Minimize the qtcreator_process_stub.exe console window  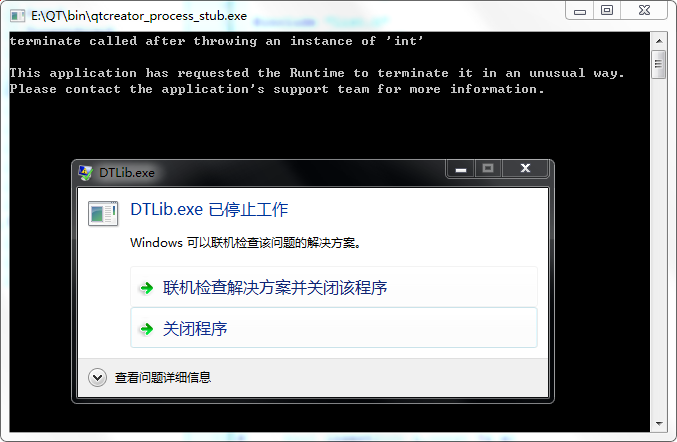pos(580,10)
